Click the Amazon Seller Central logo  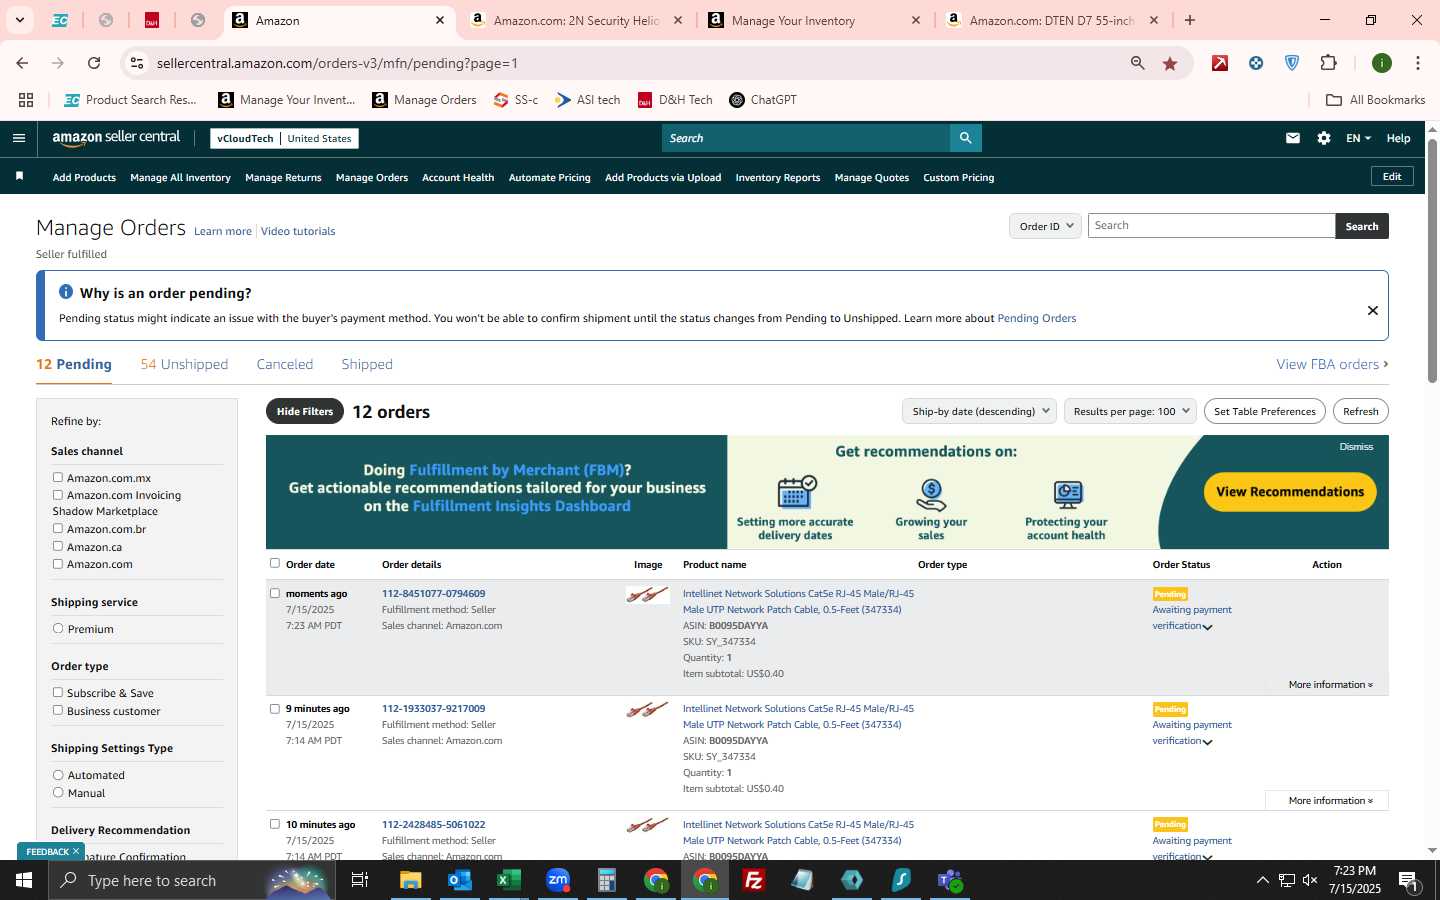pos(116,138)
